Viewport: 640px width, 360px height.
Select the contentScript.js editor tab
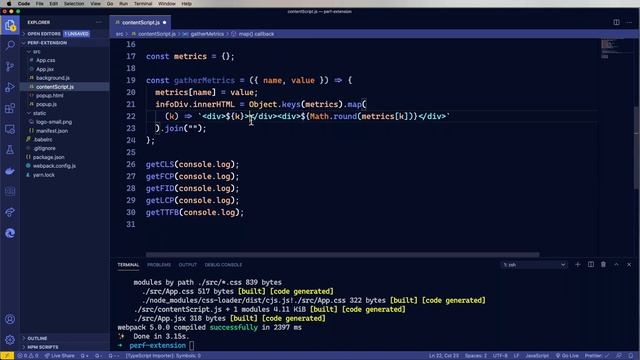(140, 22)
